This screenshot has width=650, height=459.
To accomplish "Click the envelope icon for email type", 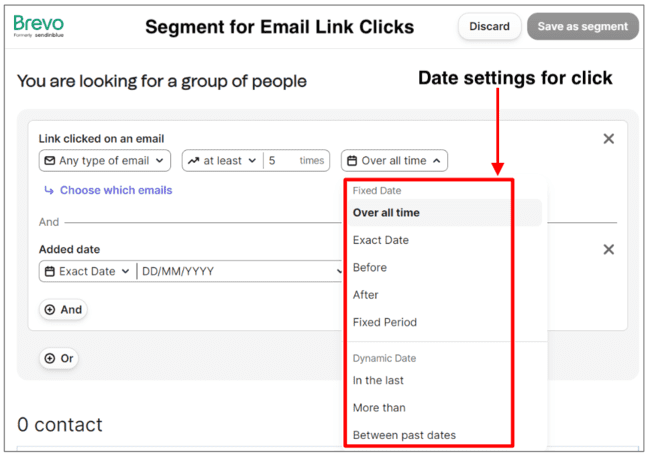I will coord(48,161).
